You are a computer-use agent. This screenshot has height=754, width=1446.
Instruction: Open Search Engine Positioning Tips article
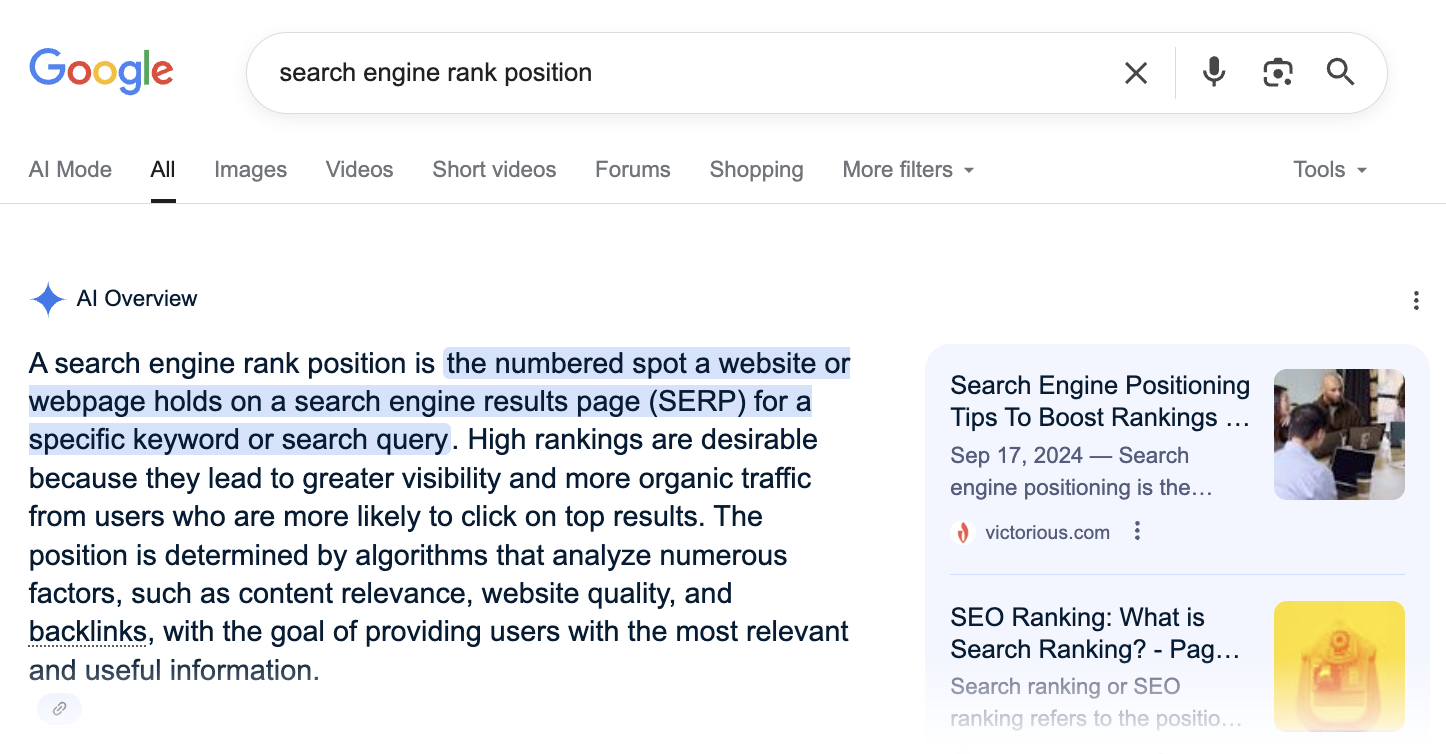(x=1100, y=401)
